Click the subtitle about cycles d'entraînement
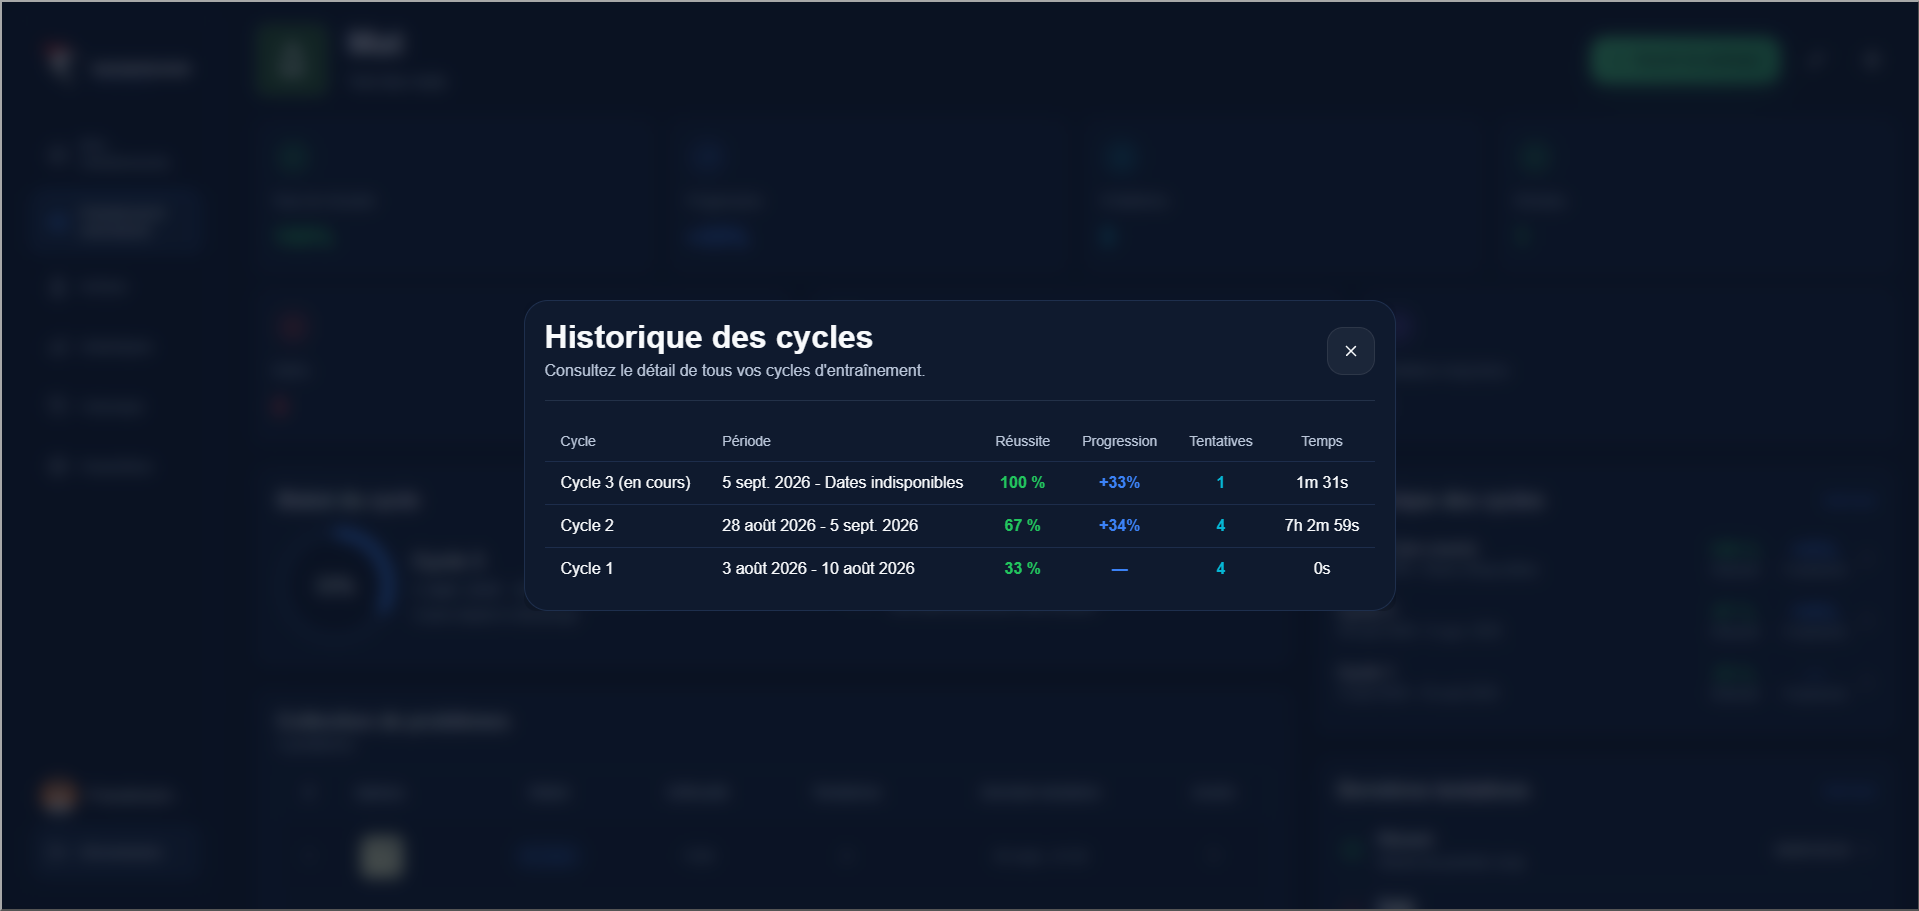Screen dimensions: 1919x911 734,370
